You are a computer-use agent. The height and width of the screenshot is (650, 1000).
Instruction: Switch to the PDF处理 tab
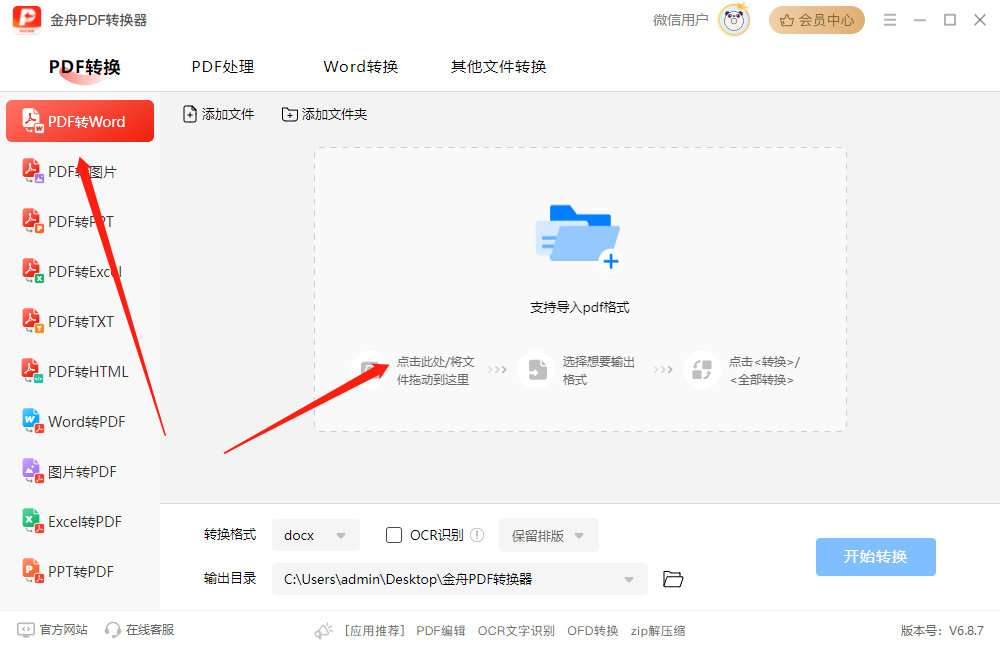click(x=223, y=67)
